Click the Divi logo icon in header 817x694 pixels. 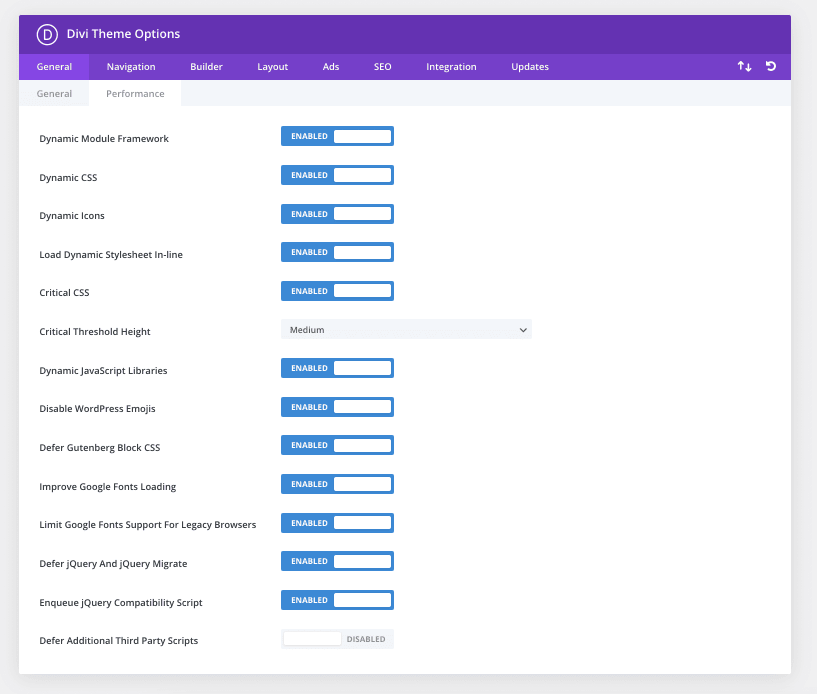click(47, 34)
